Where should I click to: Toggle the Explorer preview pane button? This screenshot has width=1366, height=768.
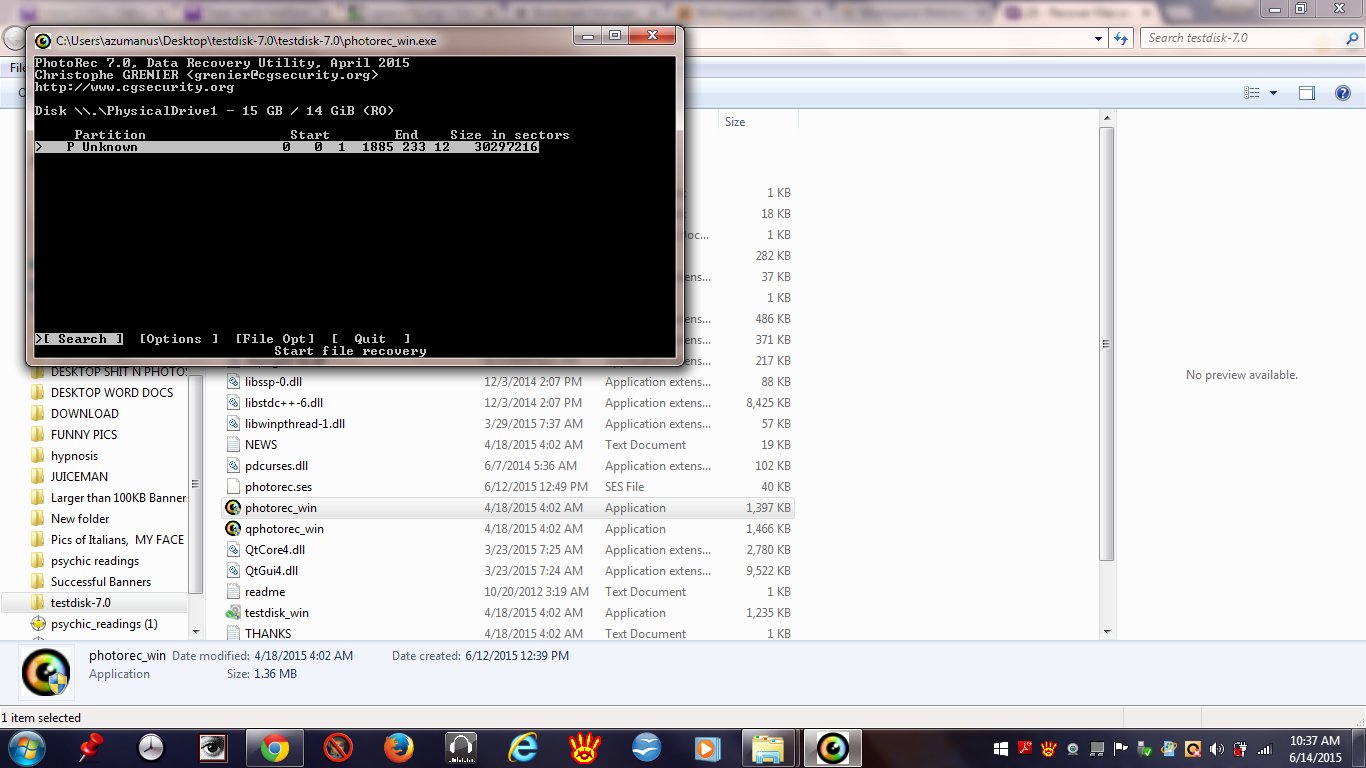pyautogui.click(x=1307, y=93)
